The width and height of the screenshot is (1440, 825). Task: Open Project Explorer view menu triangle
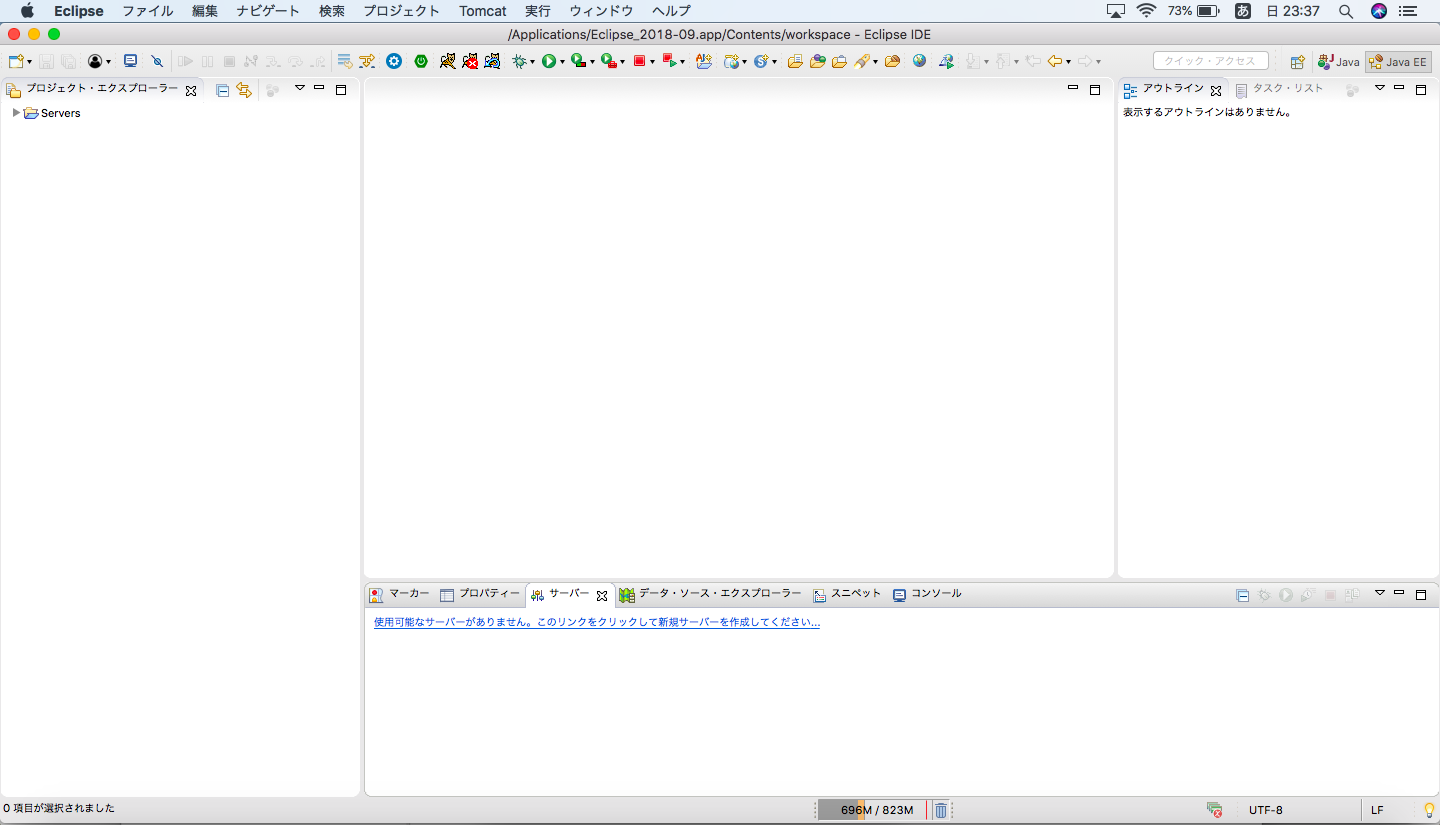[299, 88]
